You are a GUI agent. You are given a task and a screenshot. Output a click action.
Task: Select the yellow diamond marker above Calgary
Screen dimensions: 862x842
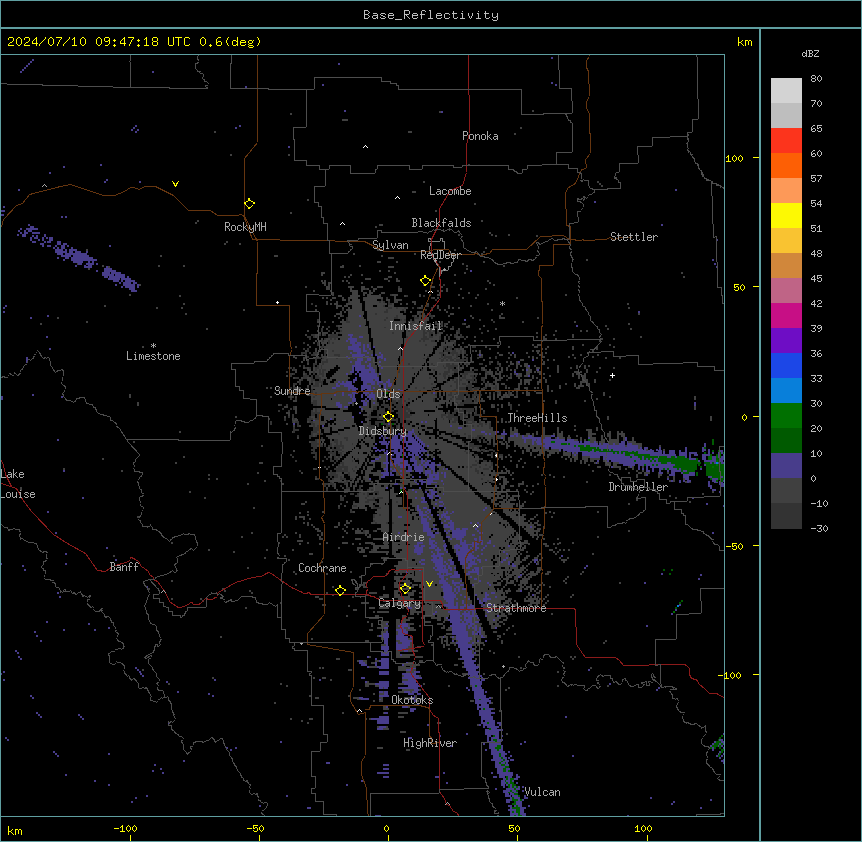405,589
